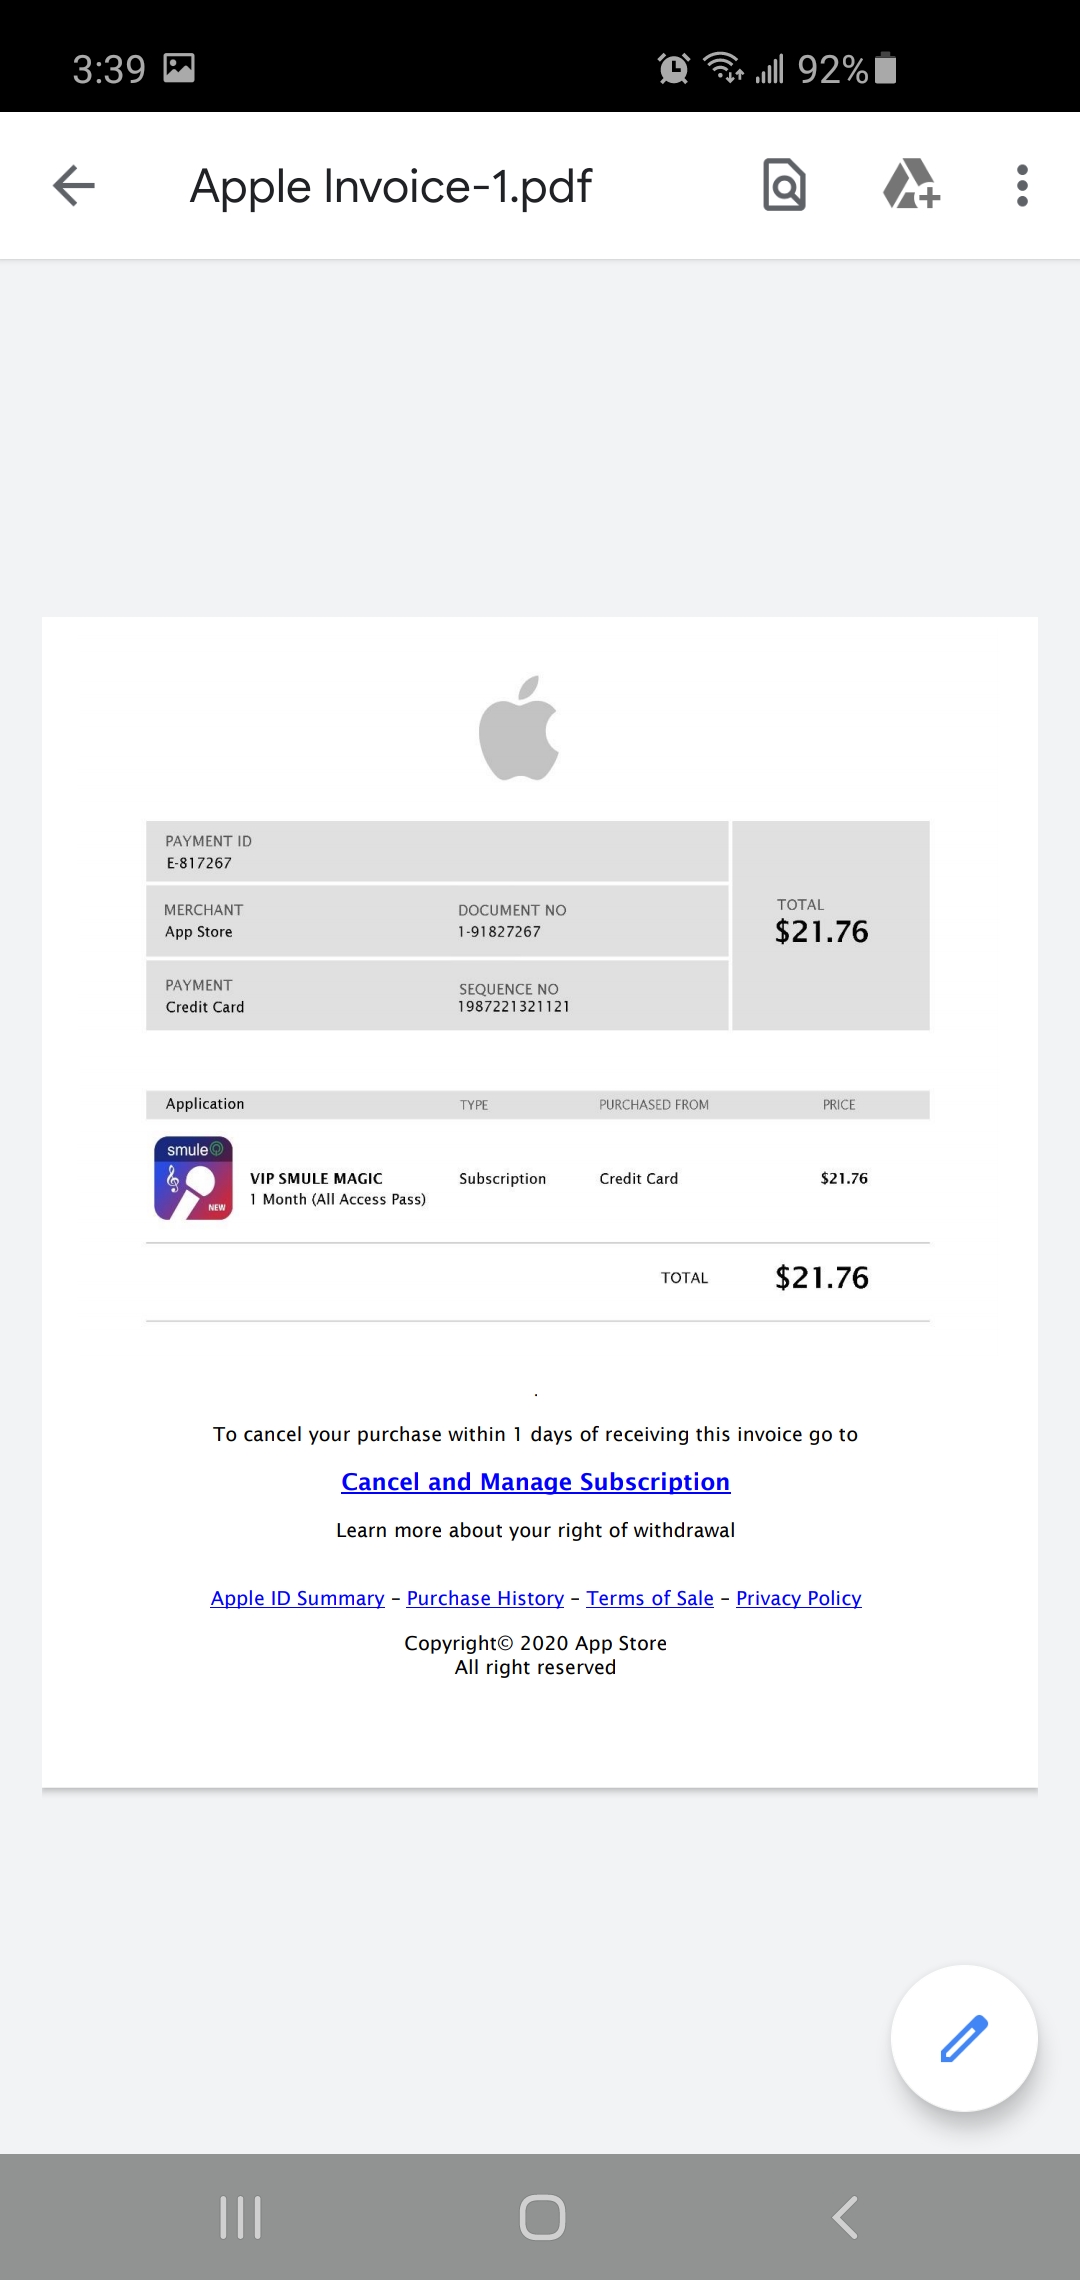
Task: Navigate back using the arrow icon
Action: (x=72, y=185)
